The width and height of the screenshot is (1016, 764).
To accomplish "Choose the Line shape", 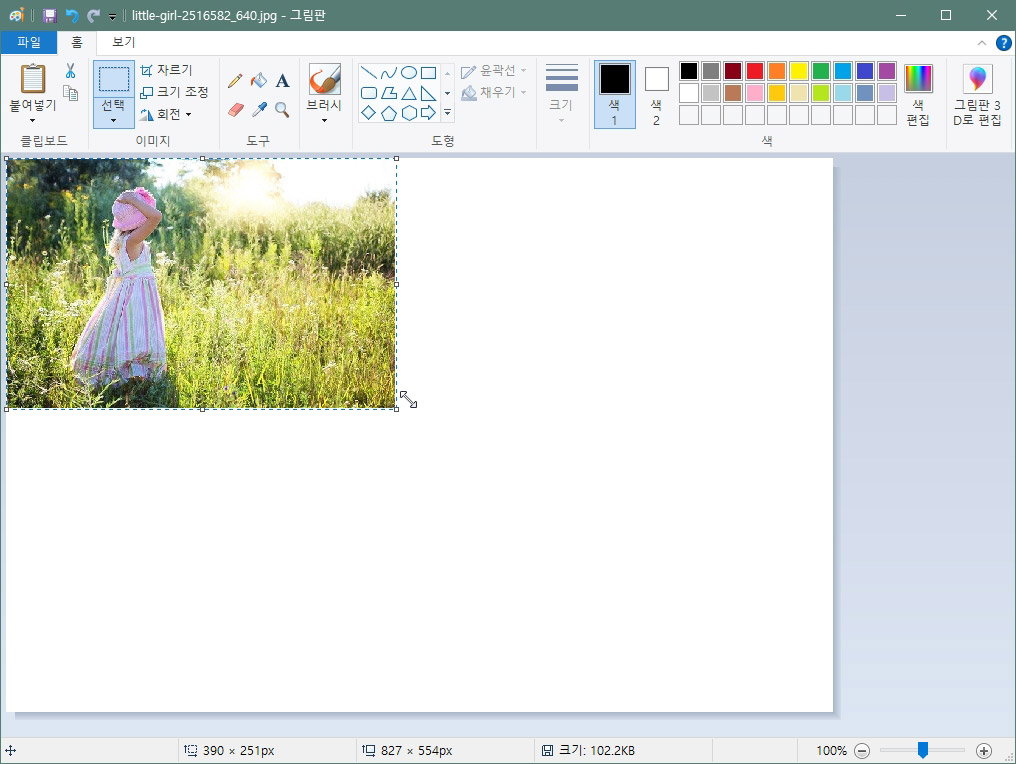I will tap(369, 73).
